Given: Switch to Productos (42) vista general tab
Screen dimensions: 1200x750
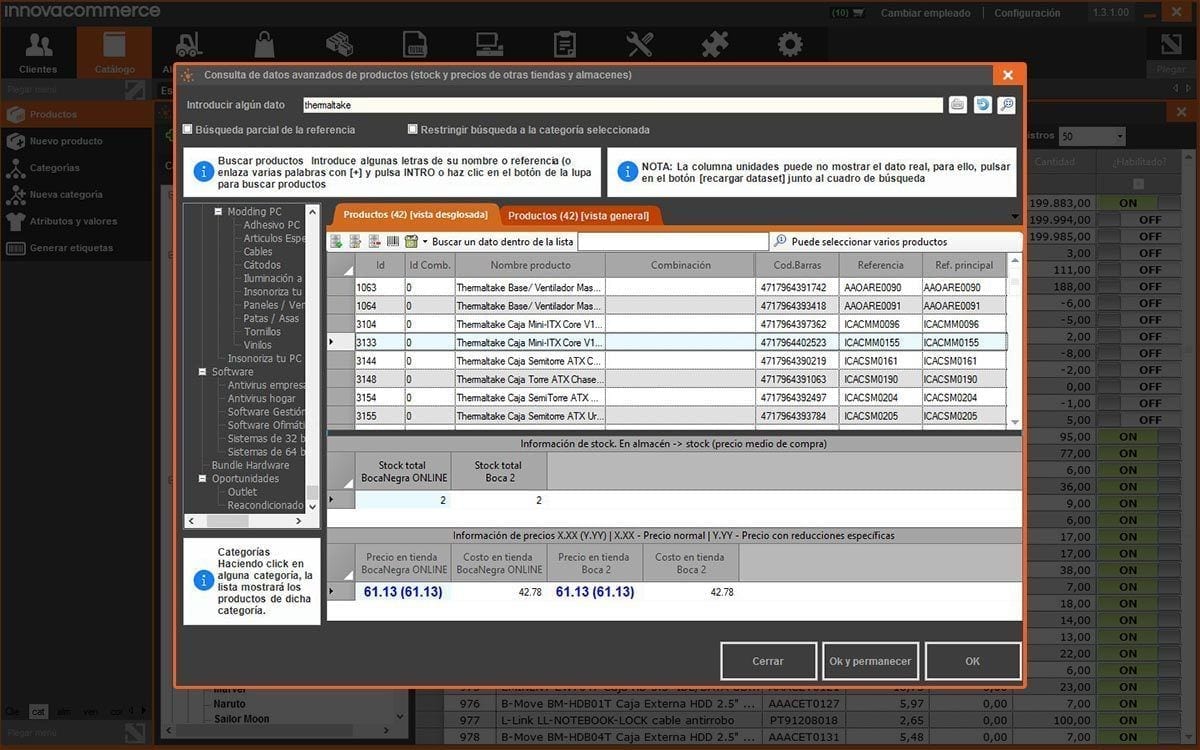Looking at the screenshot, I should click(x=578, y=216).
